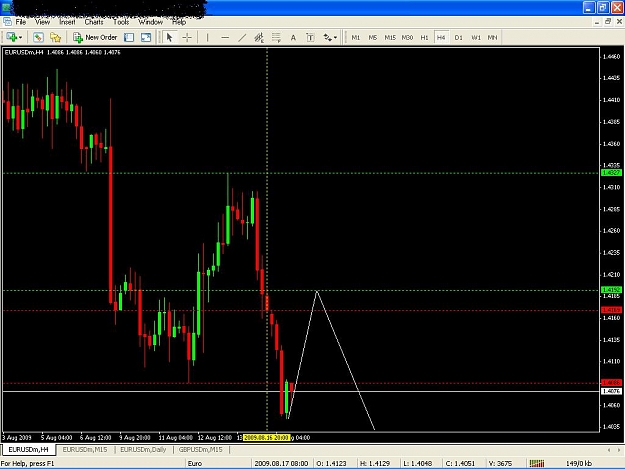Switch to M5 timeframe
This screenshot has height=469, width=625.
(x=373, y=37)
